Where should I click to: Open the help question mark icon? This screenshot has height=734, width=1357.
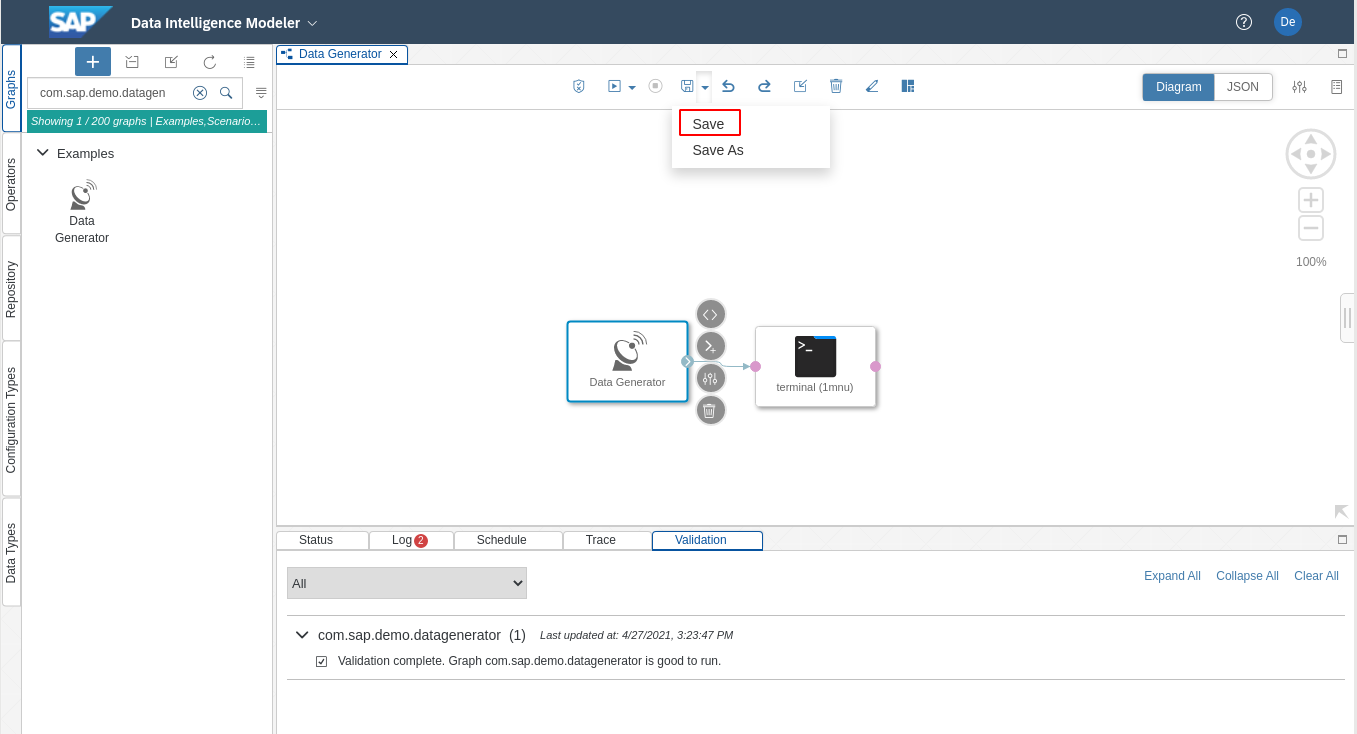[x=1244, y=22]
